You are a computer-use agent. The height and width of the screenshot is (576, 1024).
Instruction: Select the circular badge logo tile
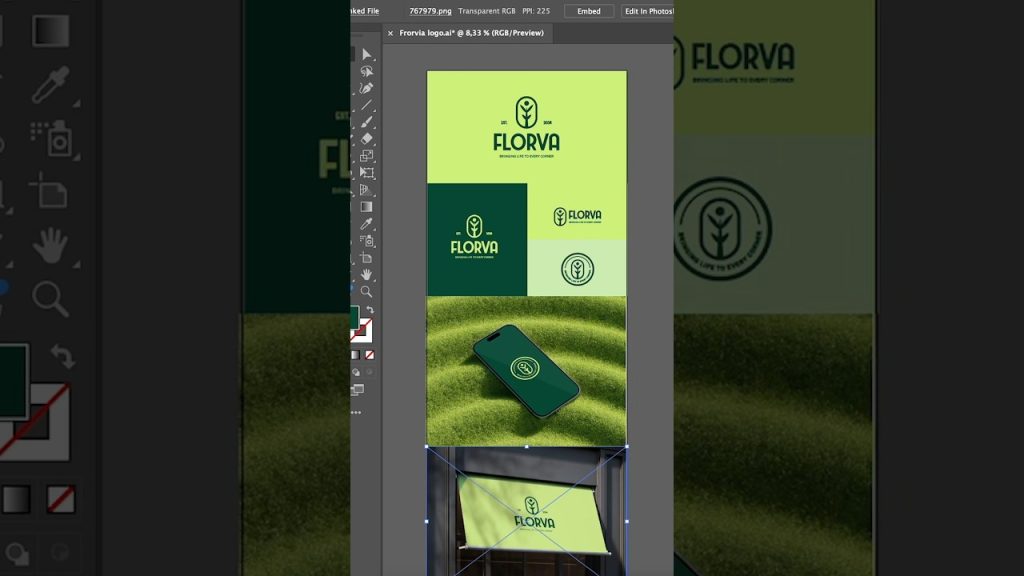(577, 268)
